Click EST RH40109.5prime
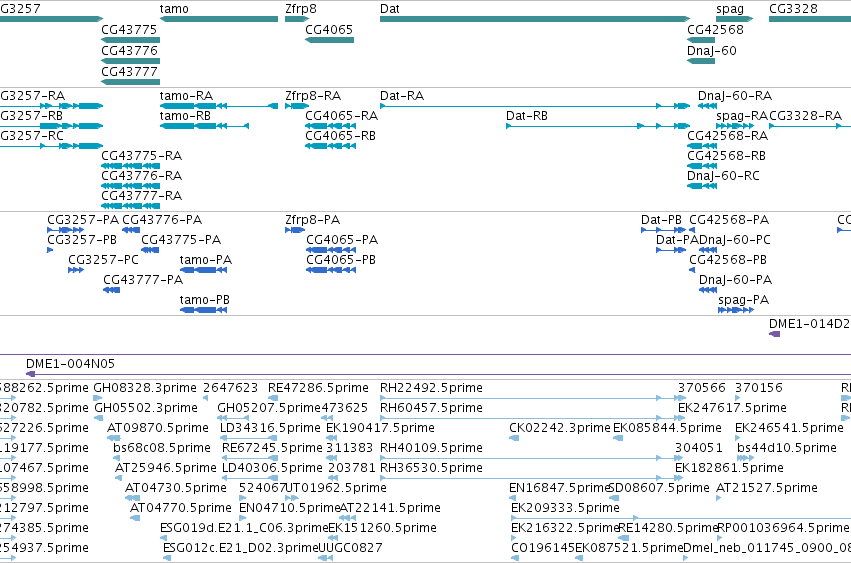This screenshot has height=563, width=851. click(x=431, y=448)
